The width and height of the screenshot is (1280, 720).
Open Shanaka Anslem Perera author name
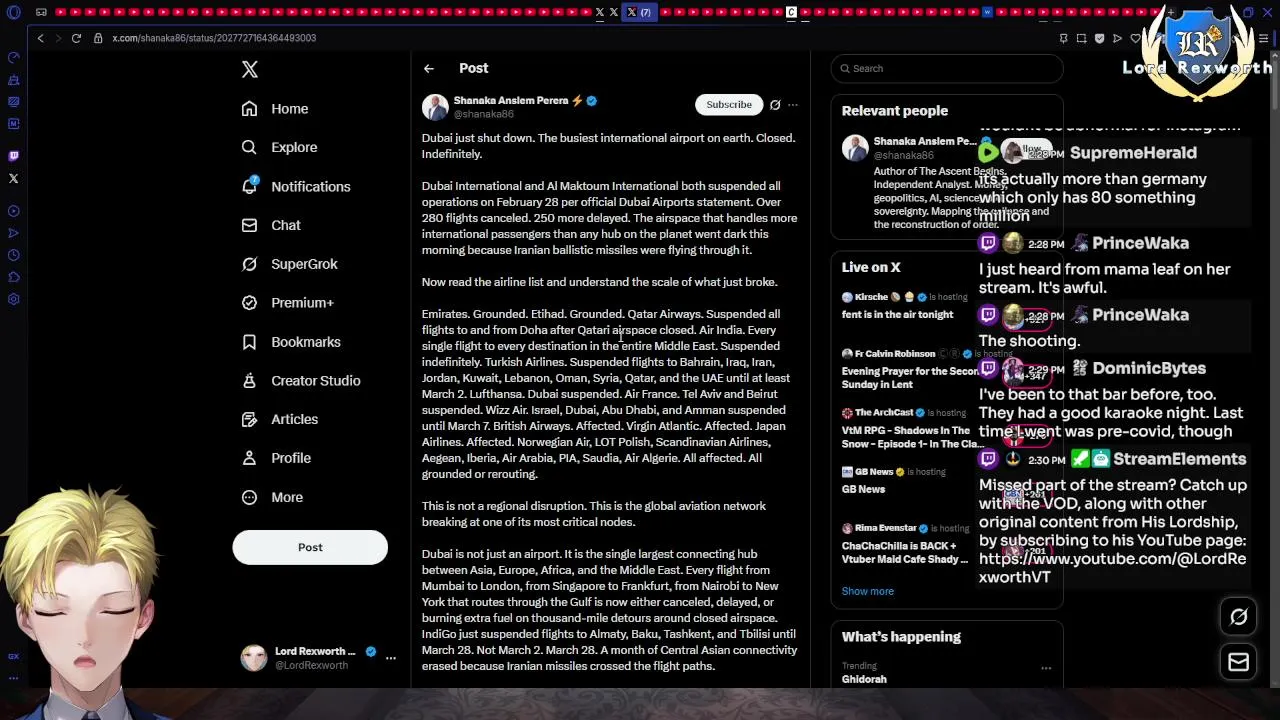(x=511, y=101)
